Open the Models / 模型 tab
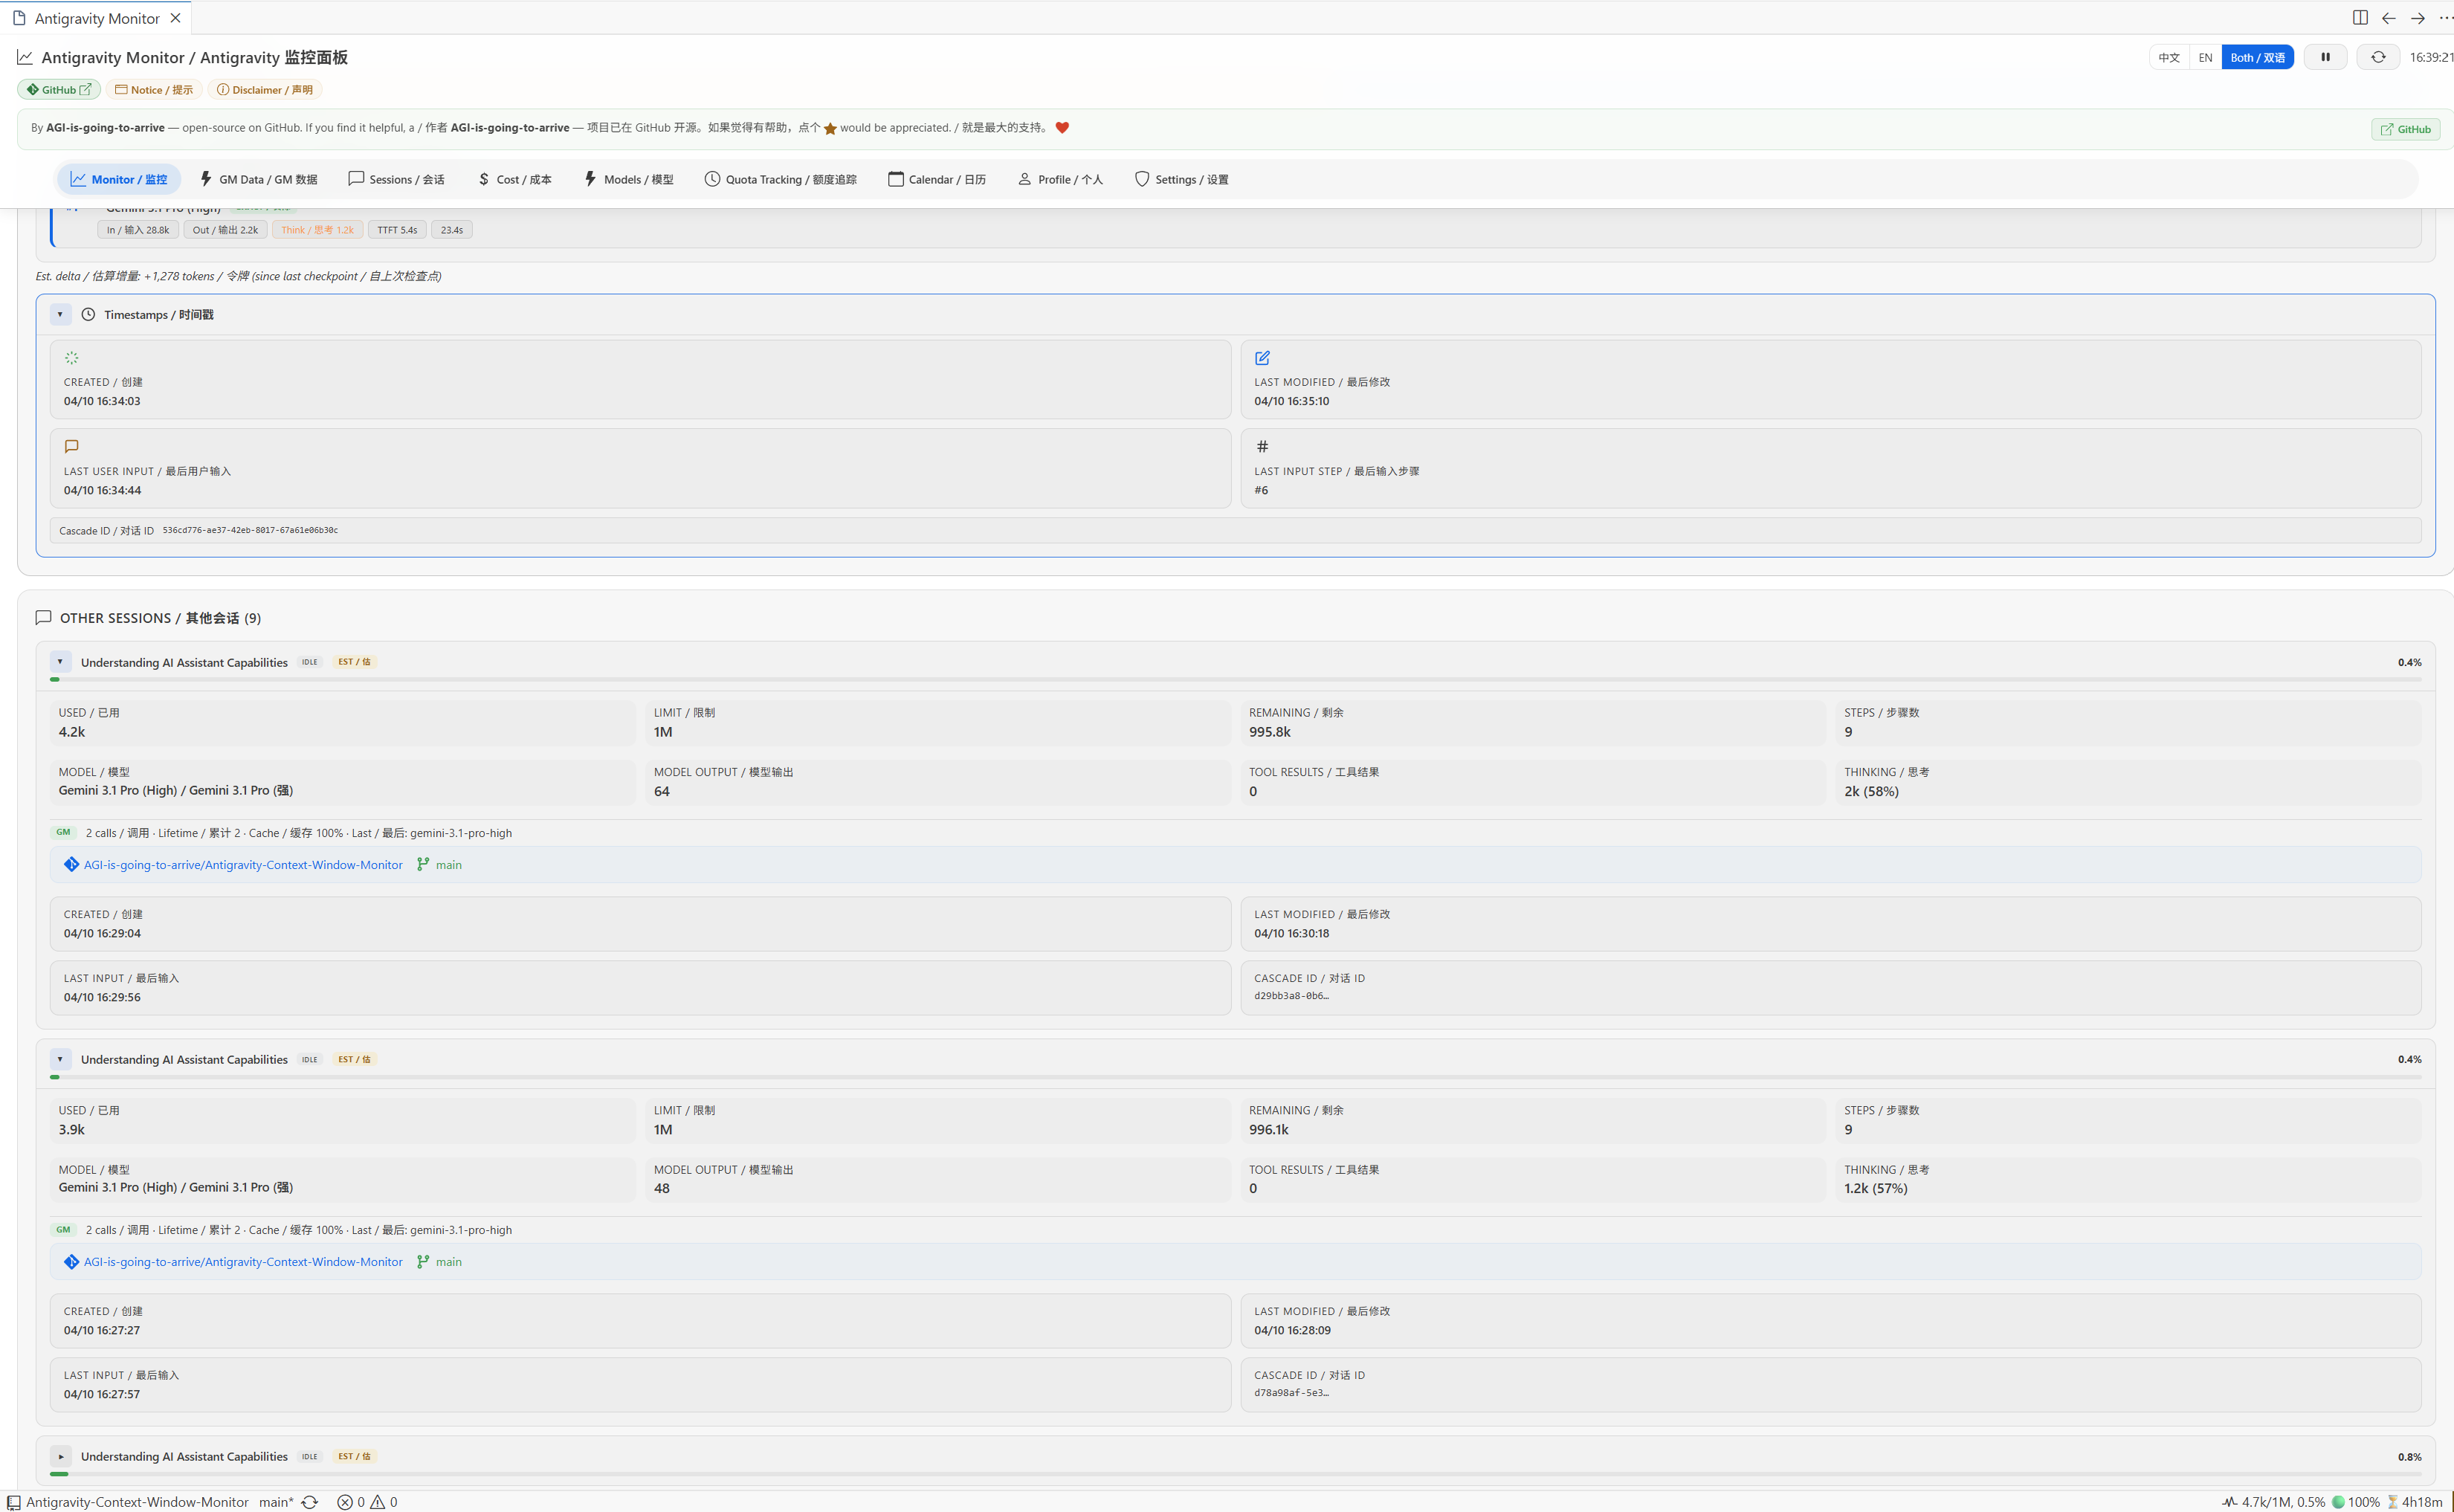2454x1512 pixels. click(x=629, y=179)
